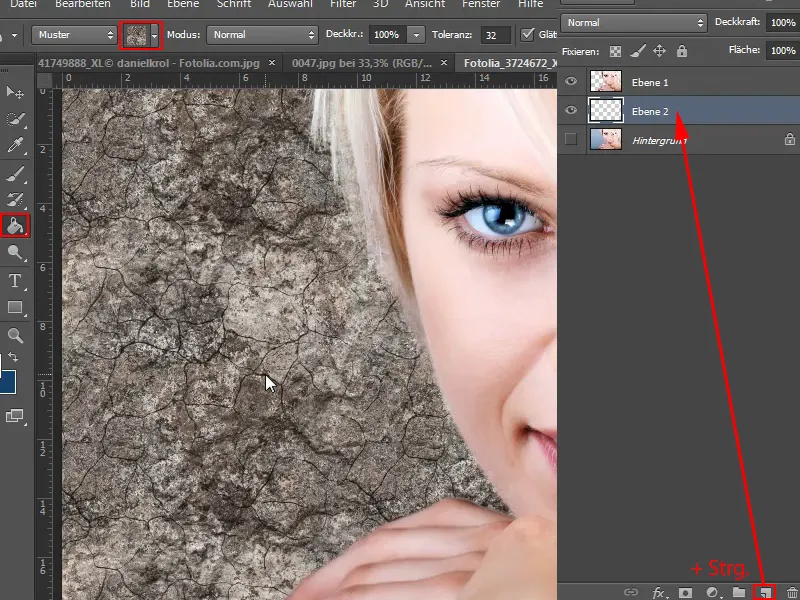Delete layer trash icon
800x600 pixels.
tap(792, 592)
